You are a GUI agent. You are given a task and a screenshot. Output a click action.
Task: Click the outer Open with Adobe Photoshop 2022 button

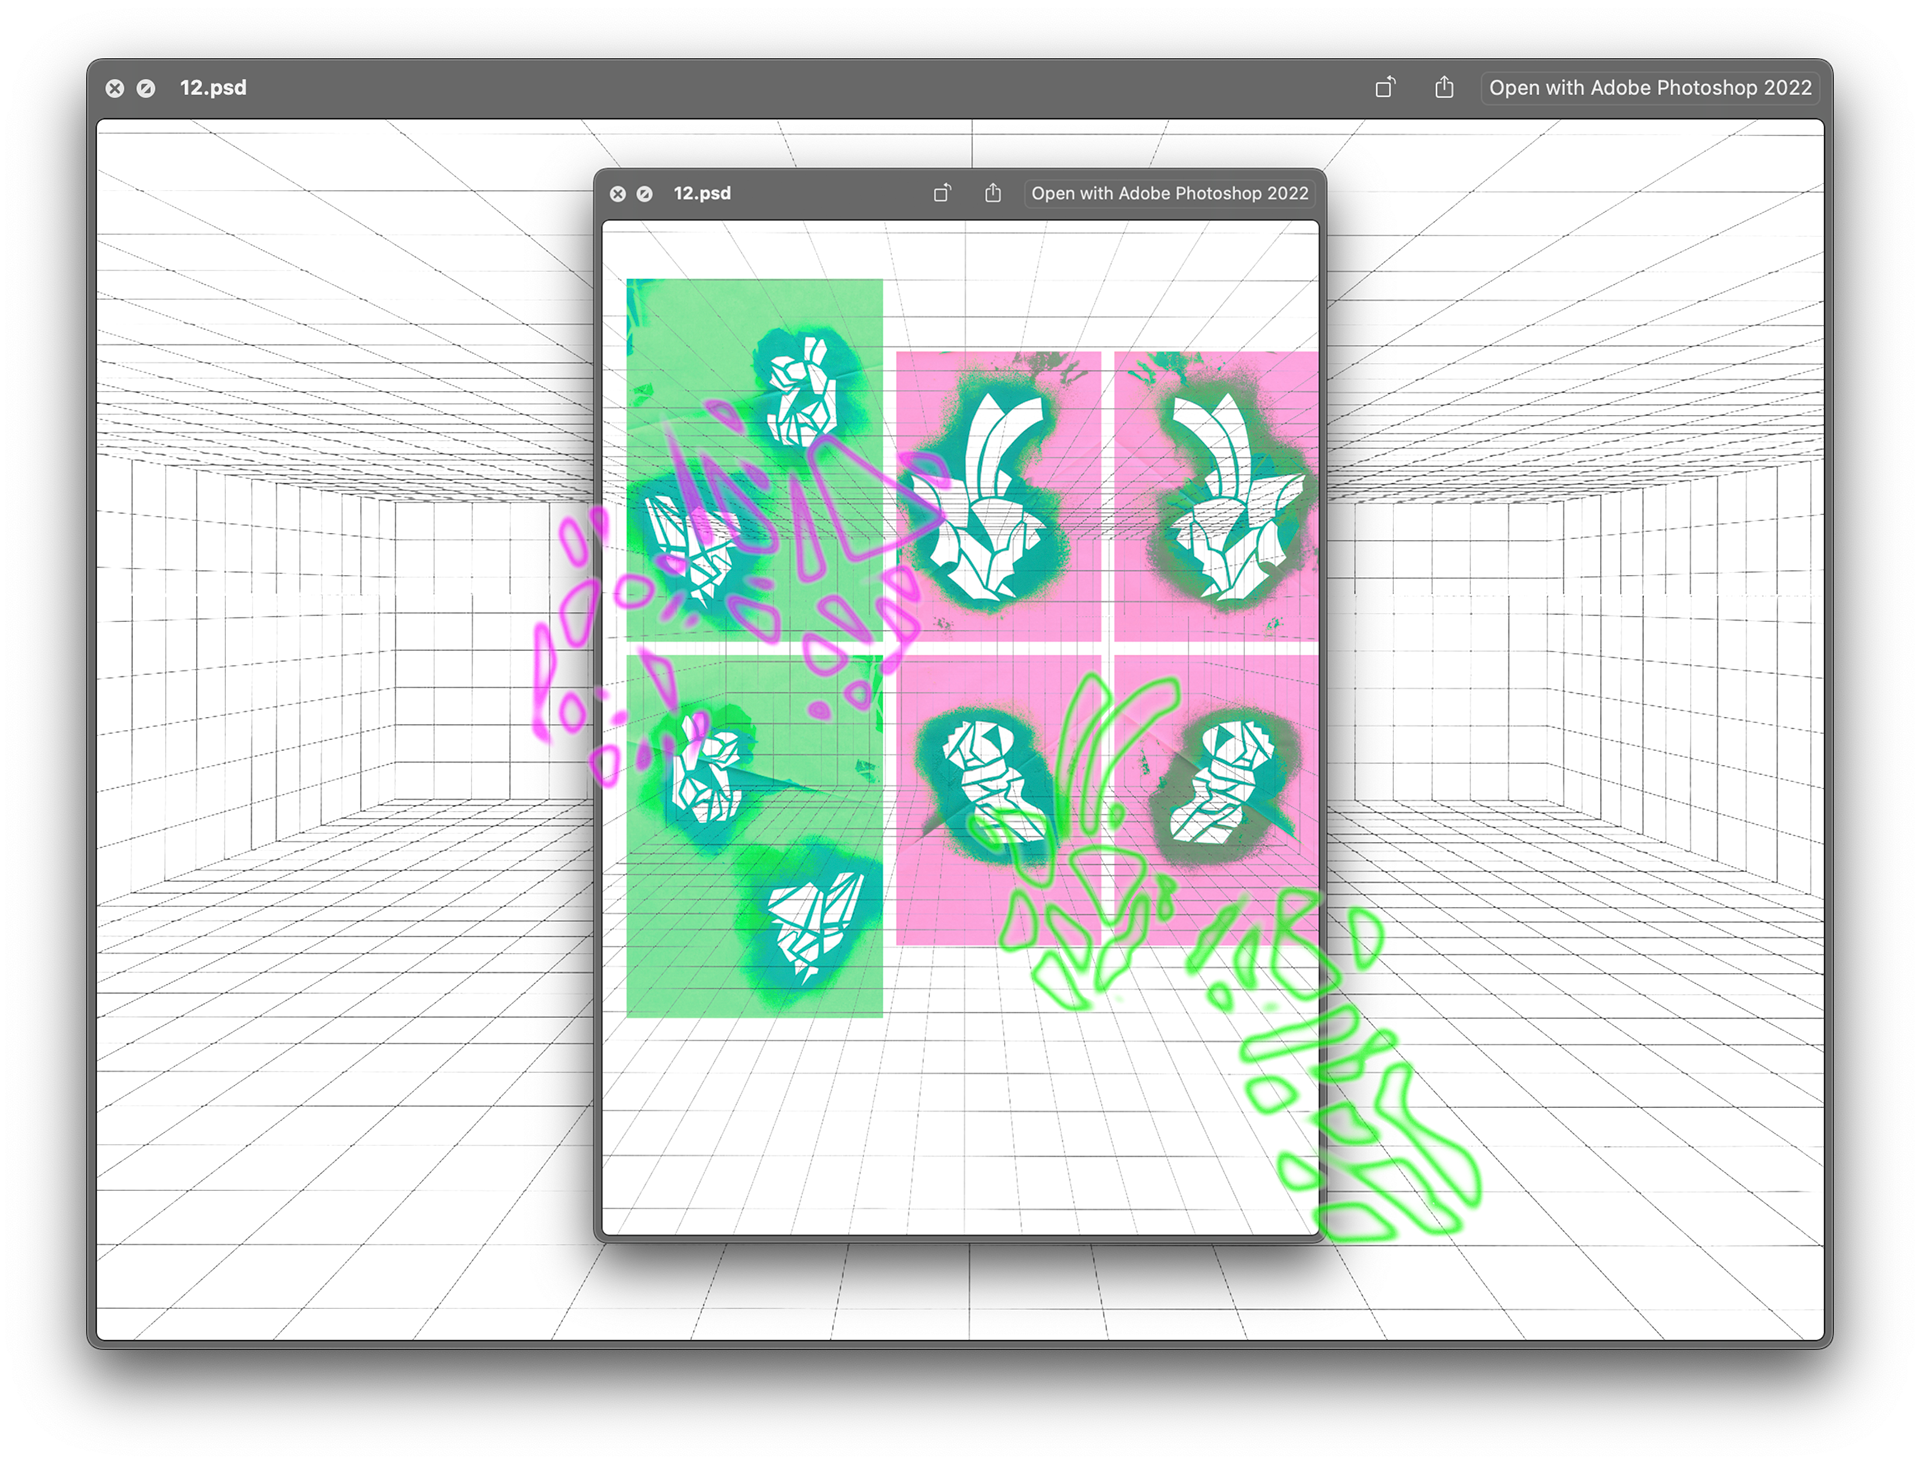(1650, 88)
